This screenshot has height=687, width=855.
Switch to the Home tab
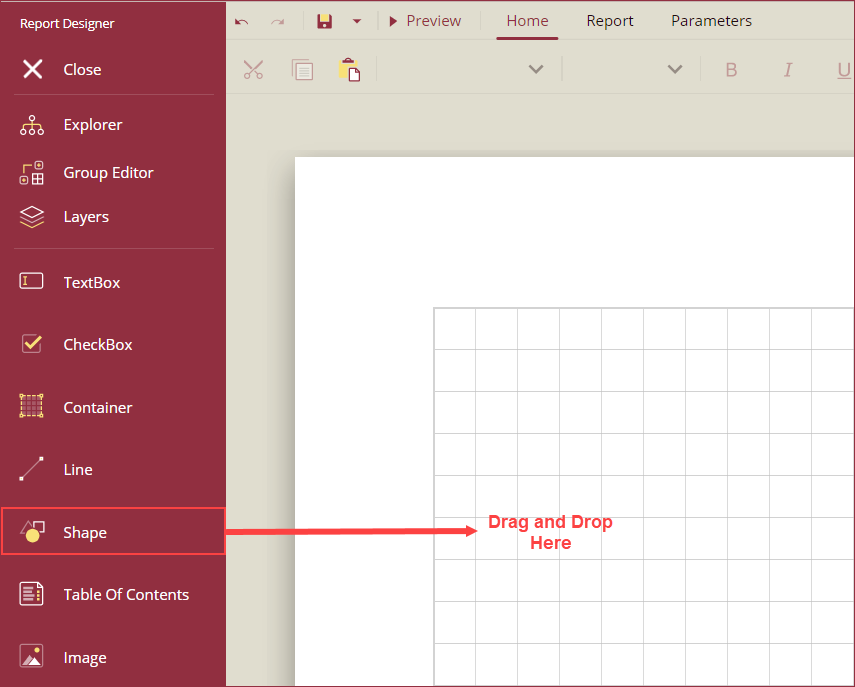pyautogui.click(x=527, y=21)
